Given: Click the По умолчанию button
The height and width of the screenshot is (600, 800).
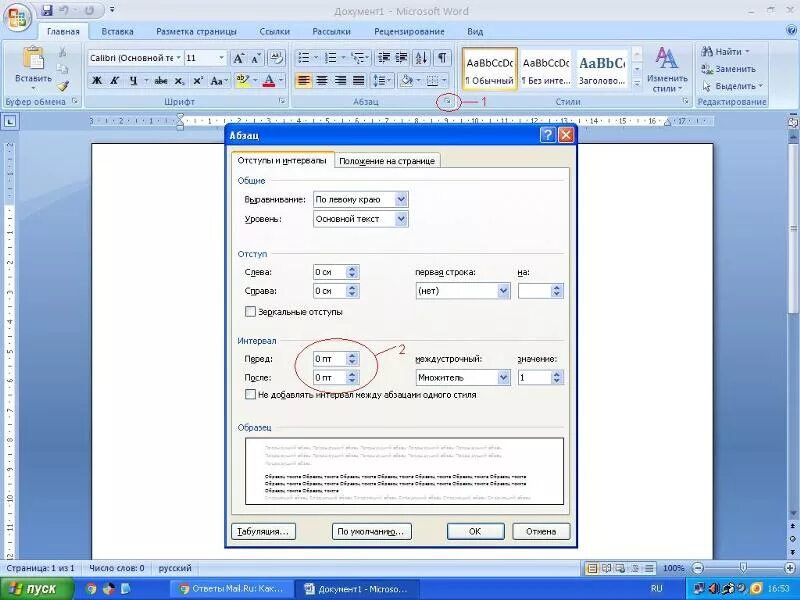Looking at the screenshot, I should [x=371, y=531].
